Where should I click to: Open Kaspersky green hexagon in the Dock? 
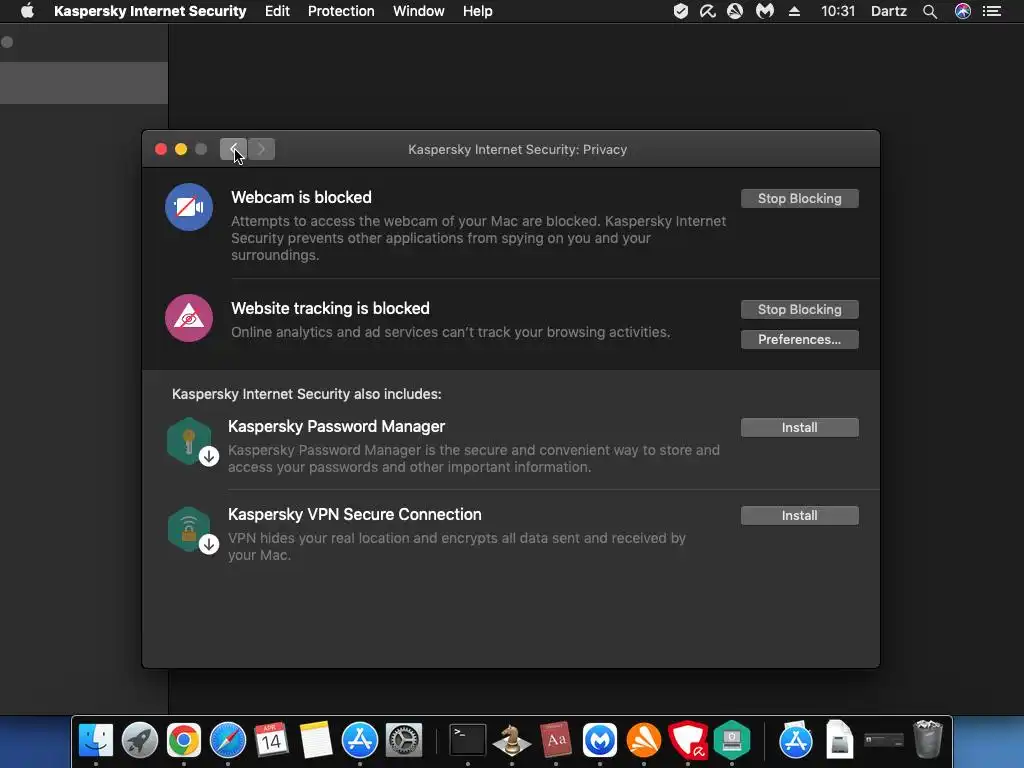point(731,741)
